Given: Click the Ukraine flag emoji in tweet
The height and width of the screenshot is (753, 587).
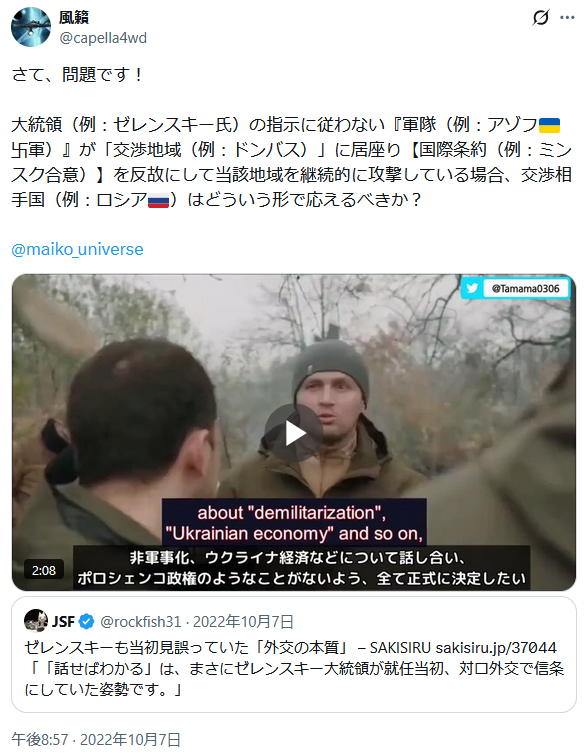Looking at the screenshot, I should [x=550, y=125].
